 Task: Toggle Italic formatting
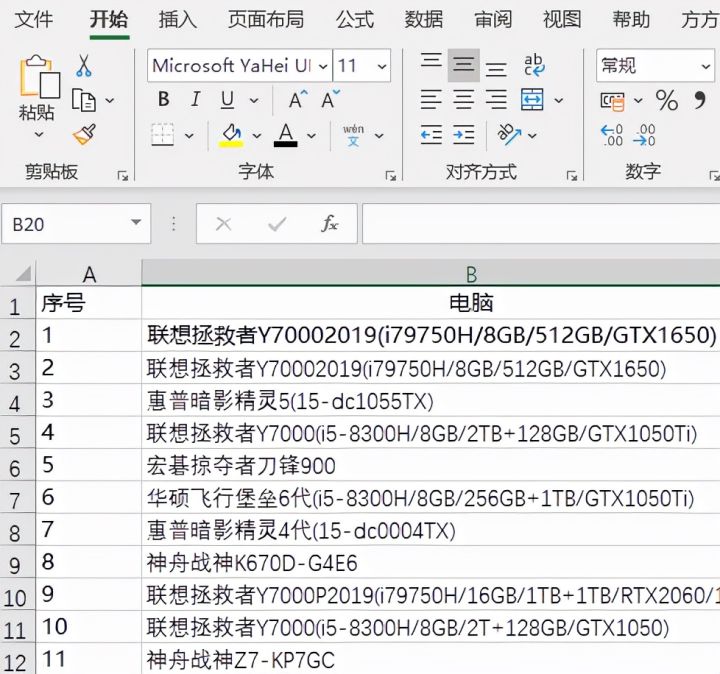tap(196, 99)
